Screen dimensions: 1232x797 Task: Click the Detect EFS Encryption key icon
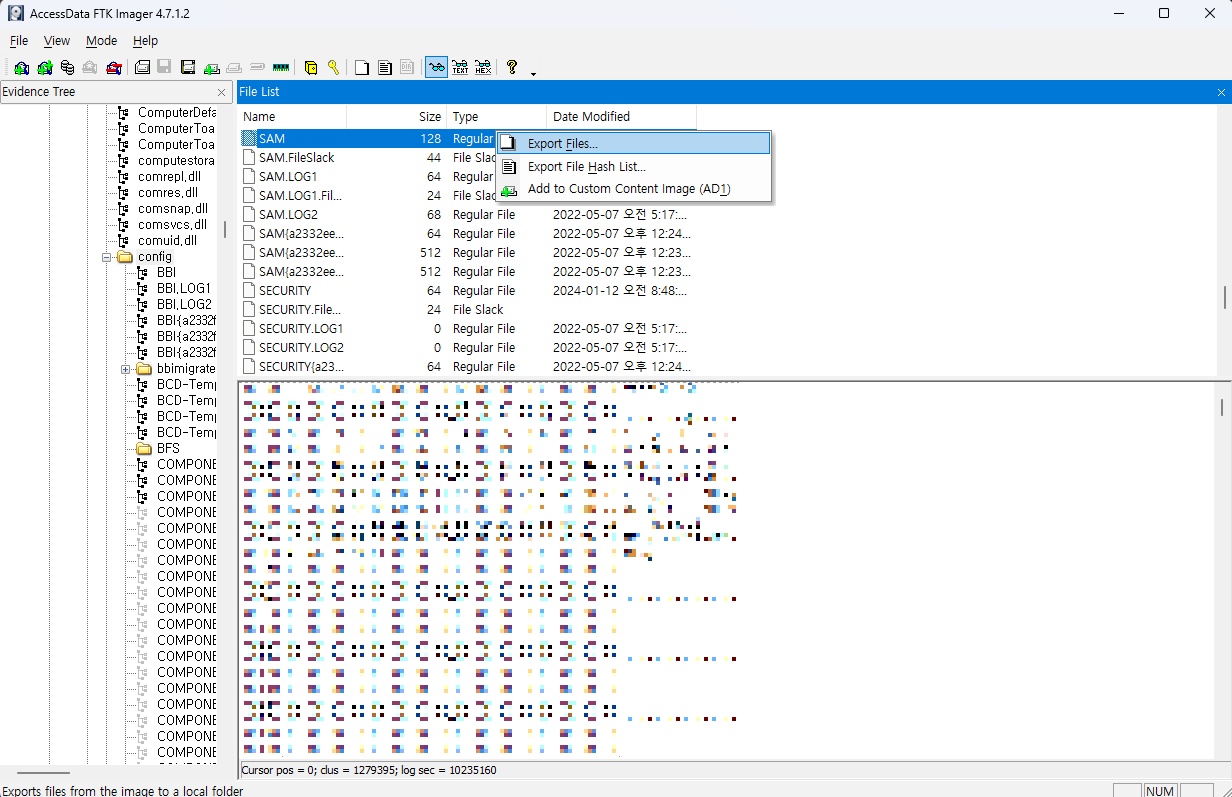[x=334, y=67]
